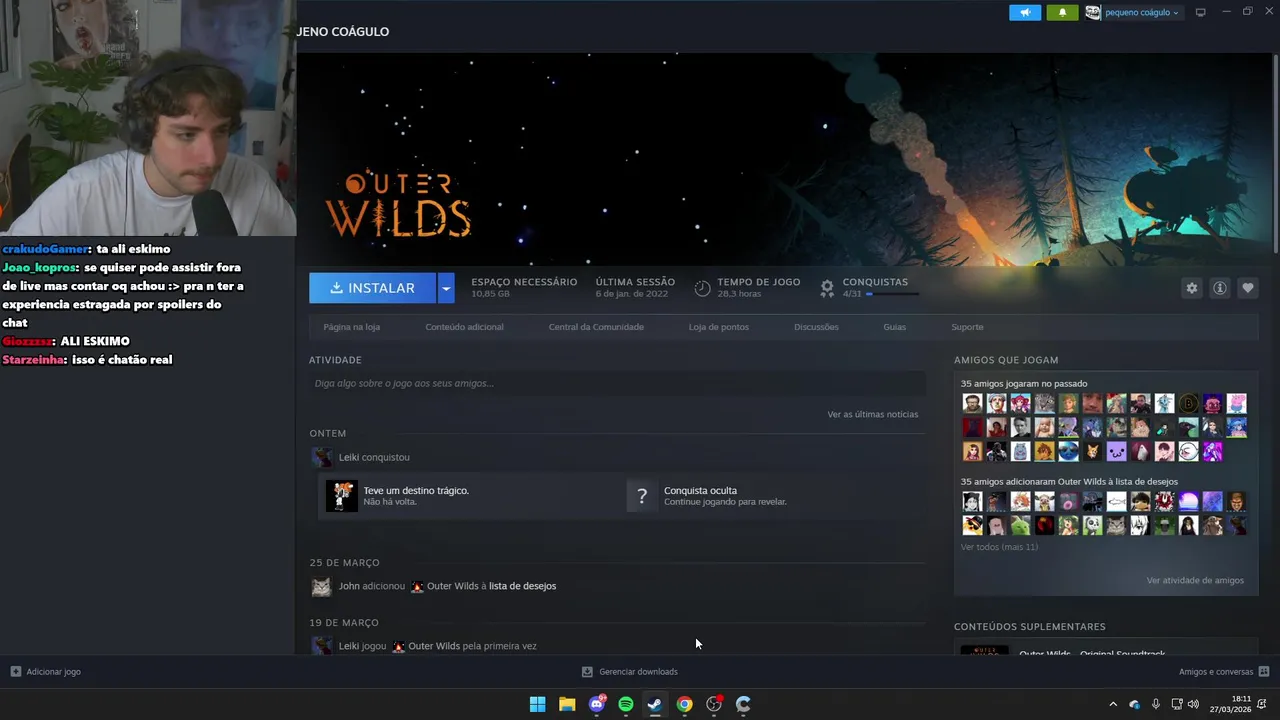This screenshot has width=1280, height=720.
Task: Open the Suporte tab
Action: (x=967, y=327)
